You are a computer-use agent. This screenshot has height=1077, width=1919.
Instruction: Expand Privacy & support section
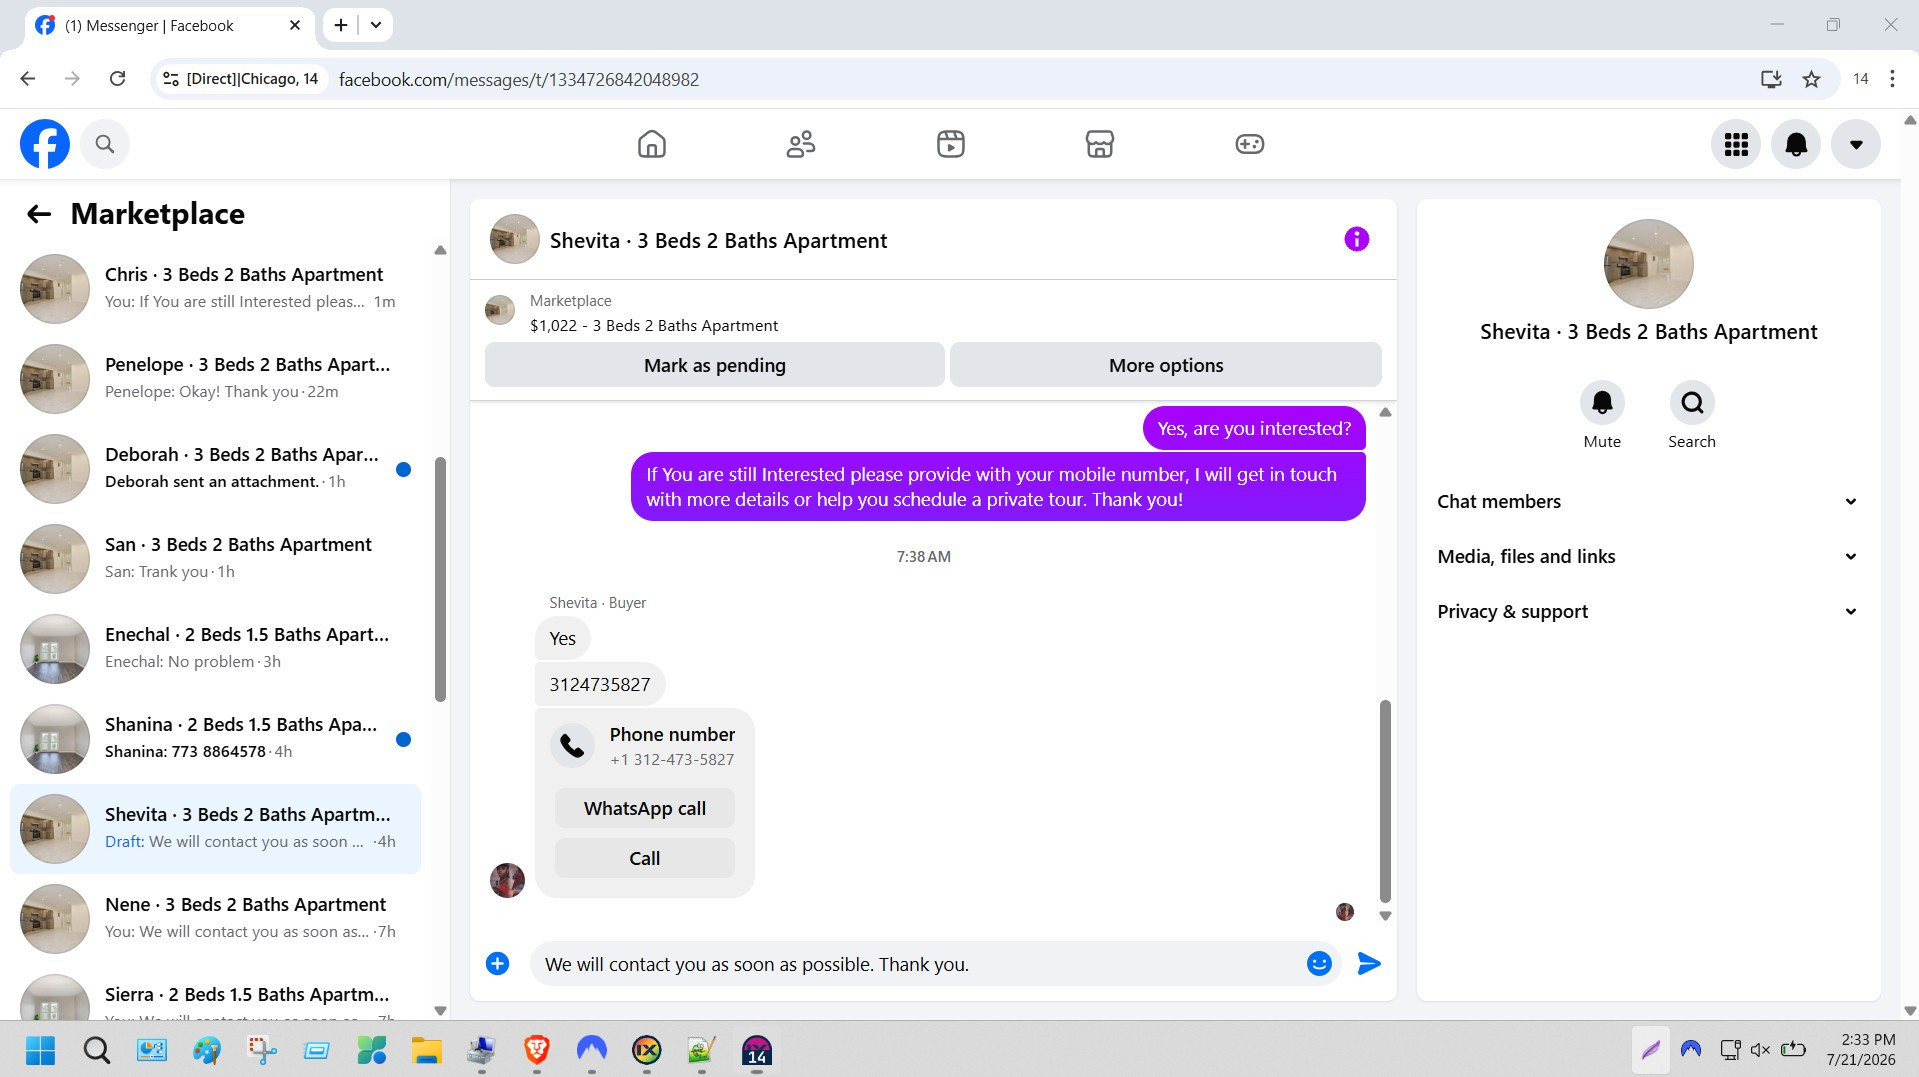tap(1648, 611)
